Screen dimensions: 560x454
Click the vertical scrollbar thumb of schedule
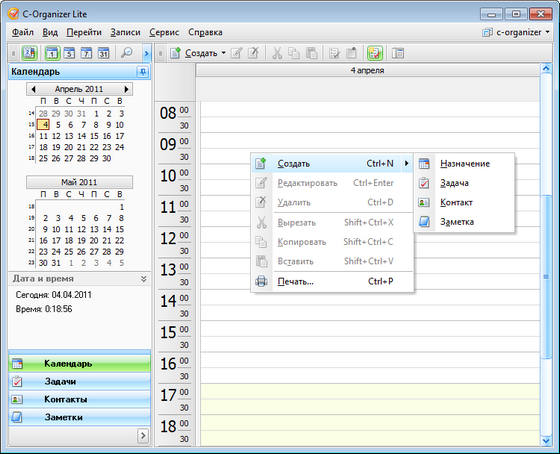546,277
